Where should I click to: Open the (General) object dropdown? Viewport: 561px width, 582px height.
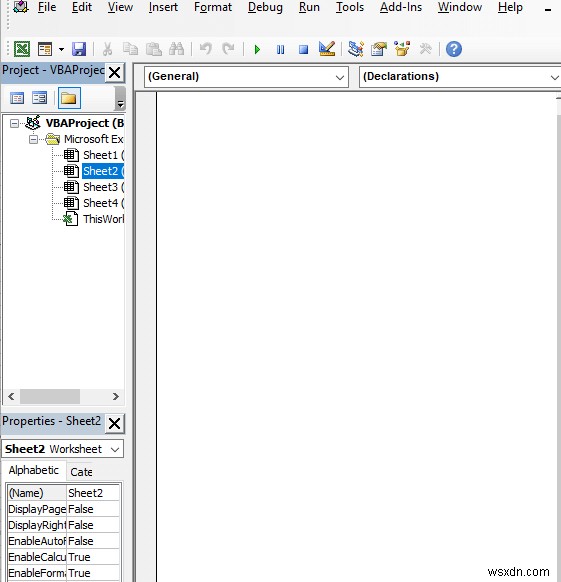(246, 77)
